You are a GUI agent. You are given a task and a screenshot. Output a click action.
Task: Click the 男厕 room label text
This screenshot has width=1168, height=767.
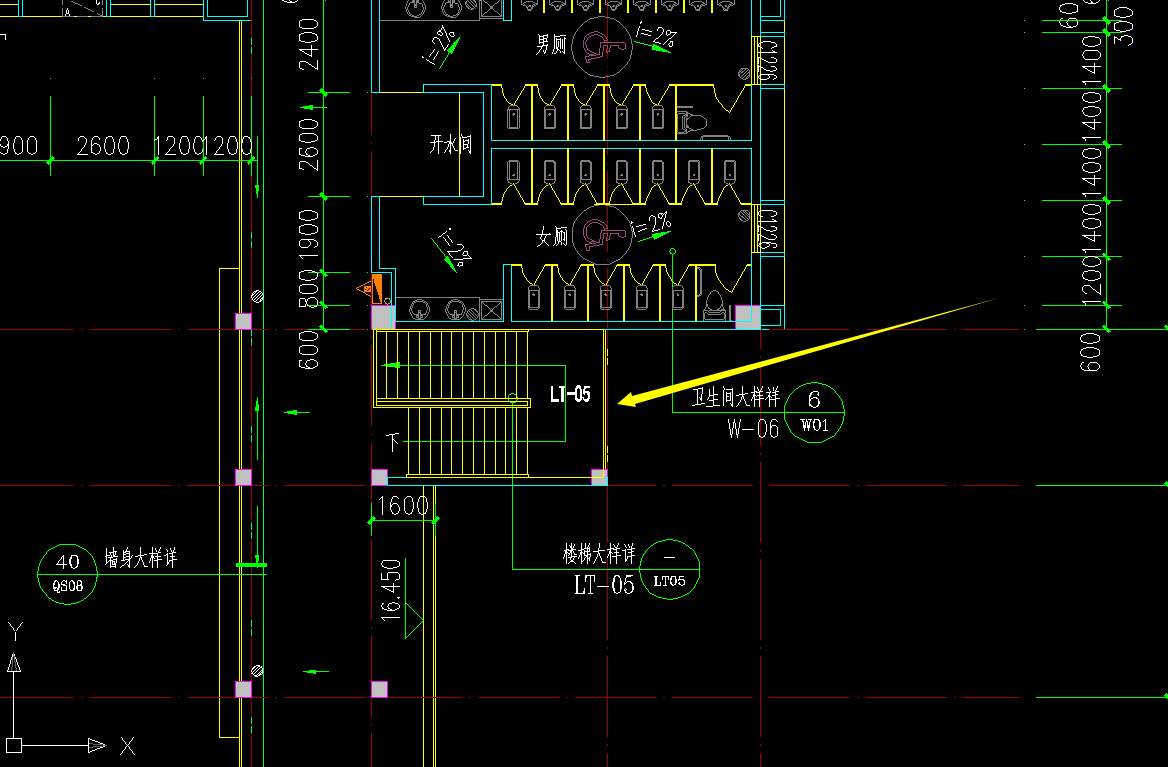click(x=551, y=44)
